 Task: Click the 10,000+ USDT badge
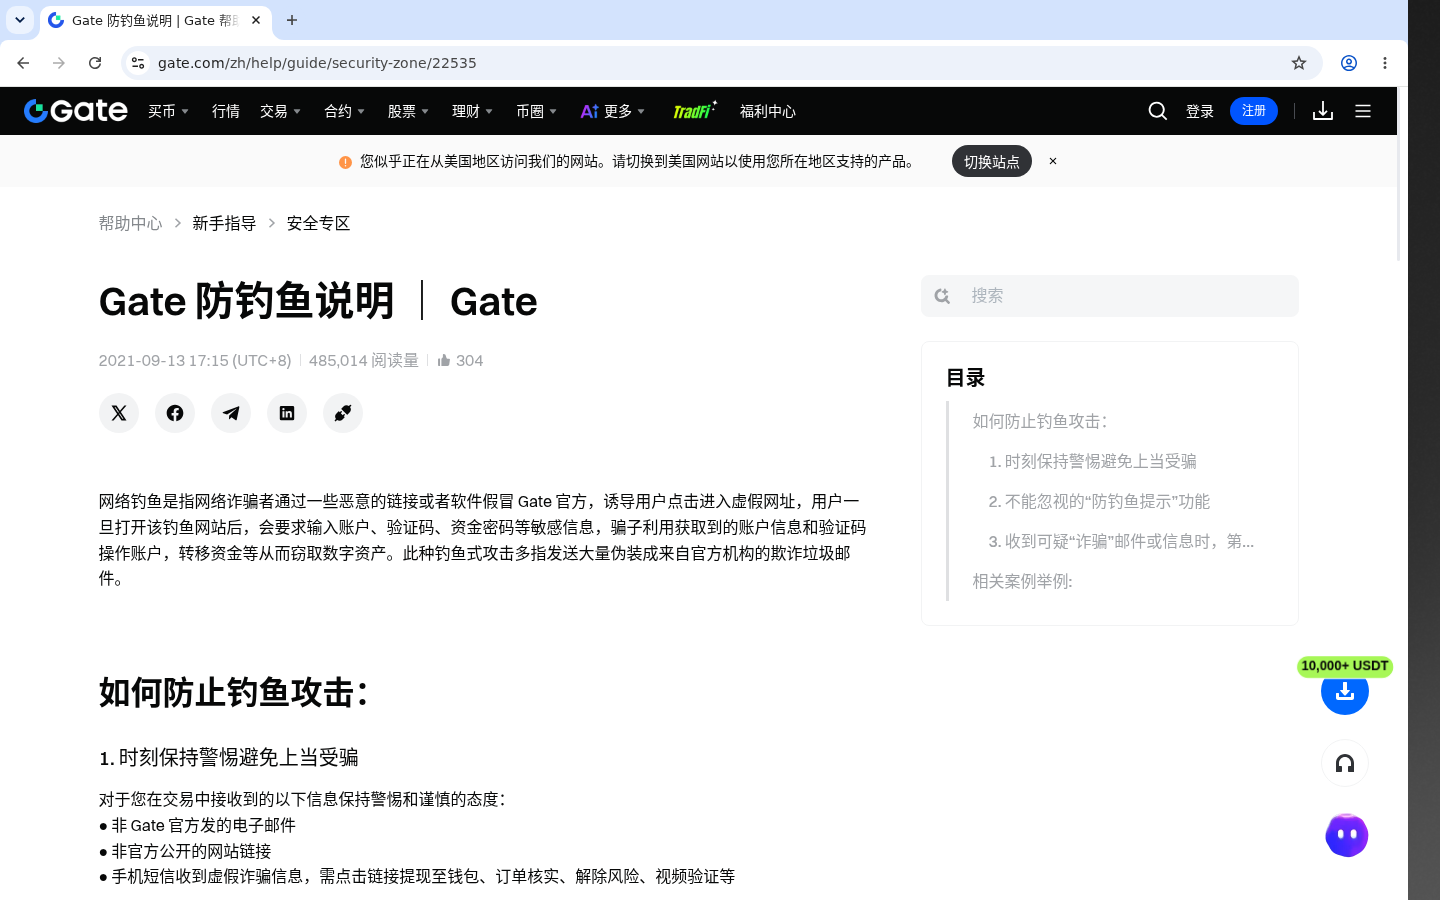pos(1345,666)
